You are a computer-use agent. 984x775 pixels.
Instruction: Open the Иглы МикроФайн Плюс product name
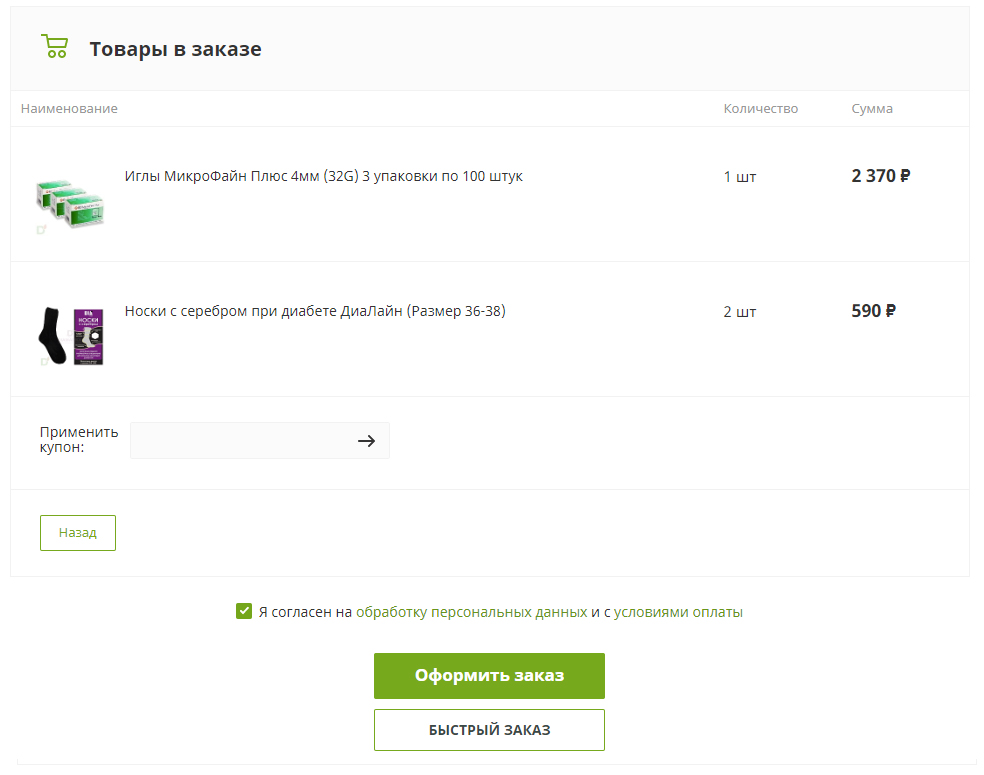(x=323, y=177)
